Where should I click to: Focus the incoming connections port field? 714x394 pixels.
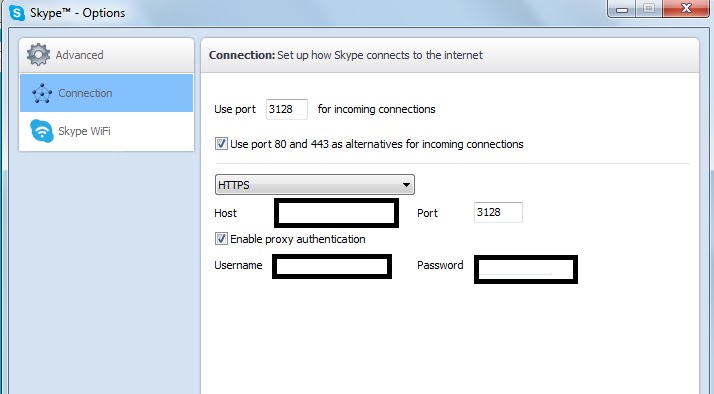point(286,109)
